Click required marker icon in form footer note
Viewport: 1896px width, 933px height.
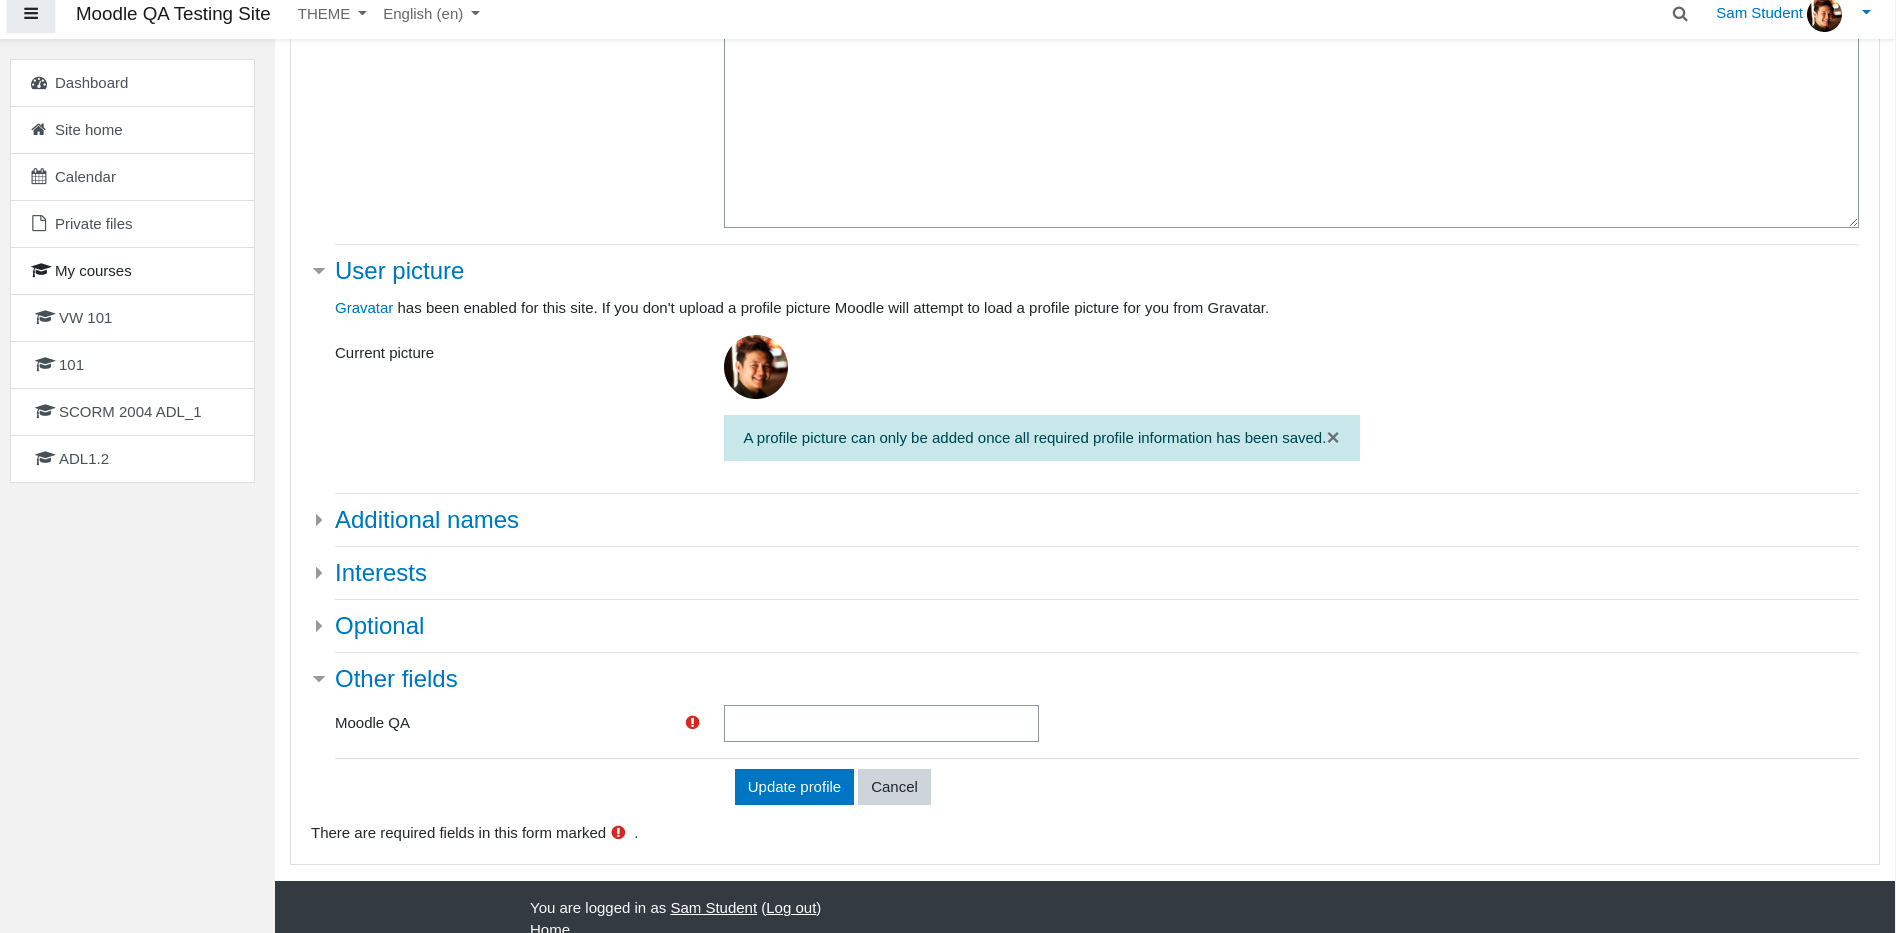[618, 833]
